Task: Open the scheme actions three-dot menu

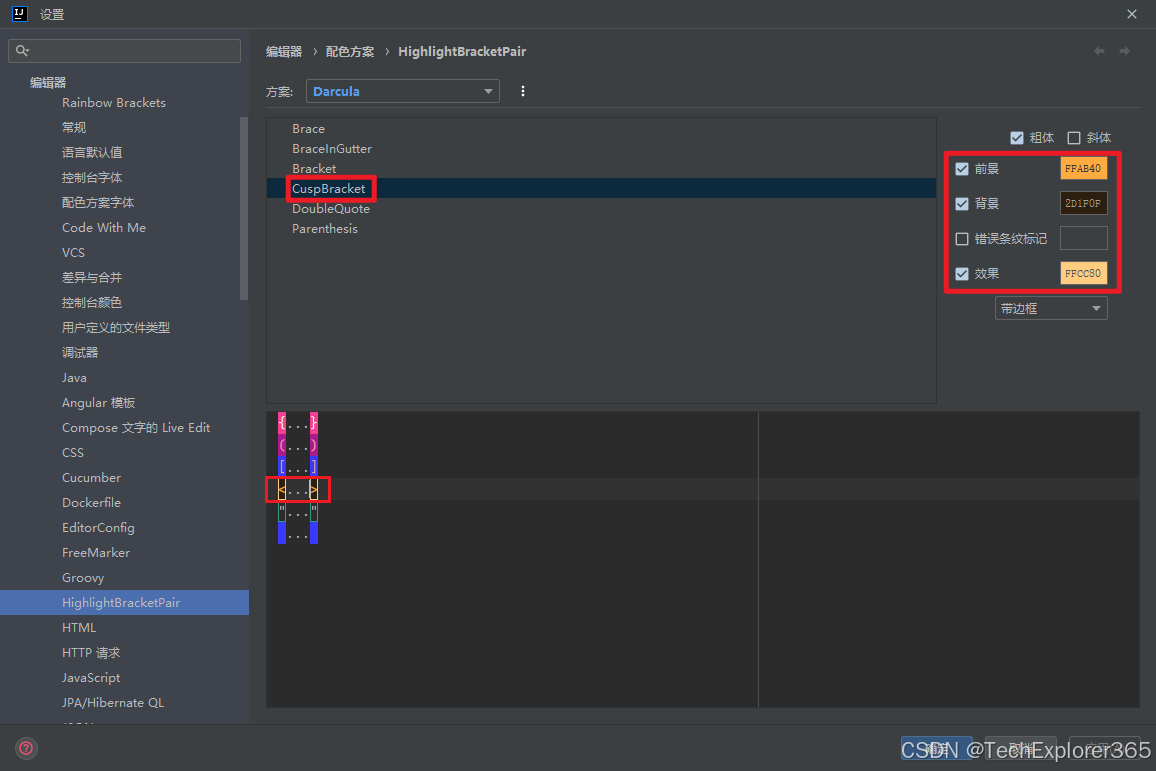Action: (523, 91)
